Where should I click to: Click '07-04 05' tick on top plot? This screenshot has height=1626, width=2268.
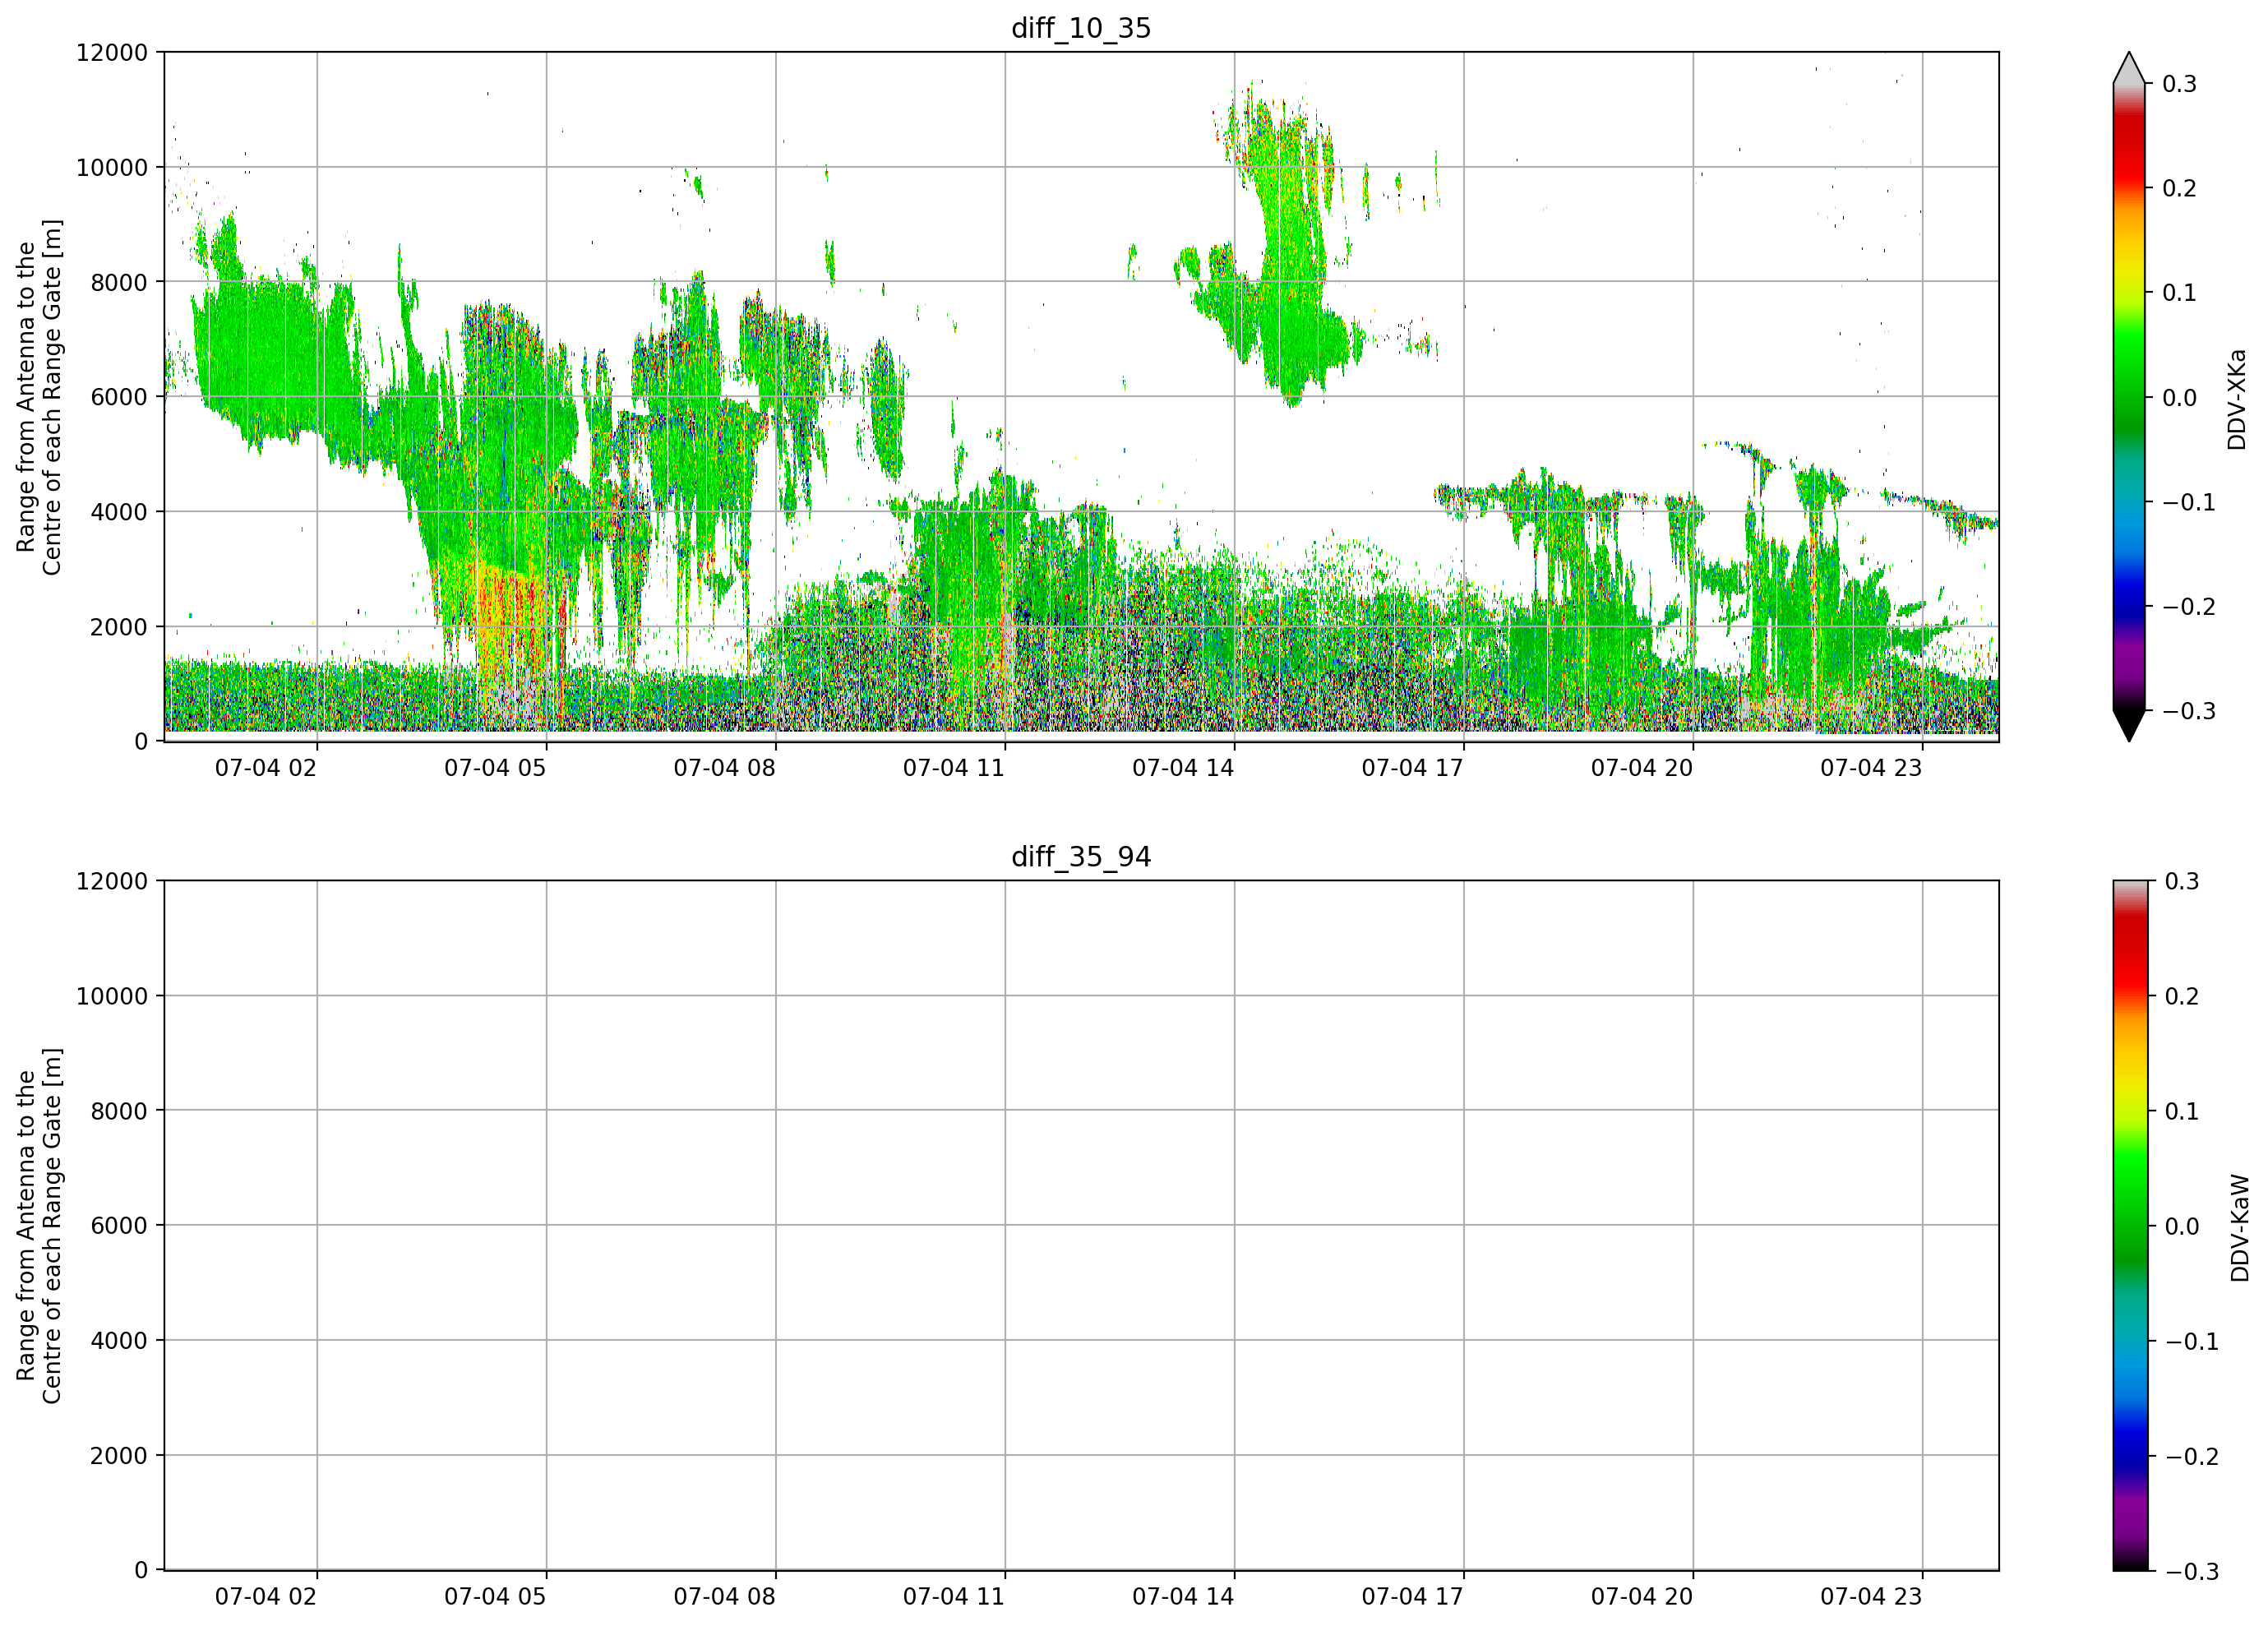[495, 768]
